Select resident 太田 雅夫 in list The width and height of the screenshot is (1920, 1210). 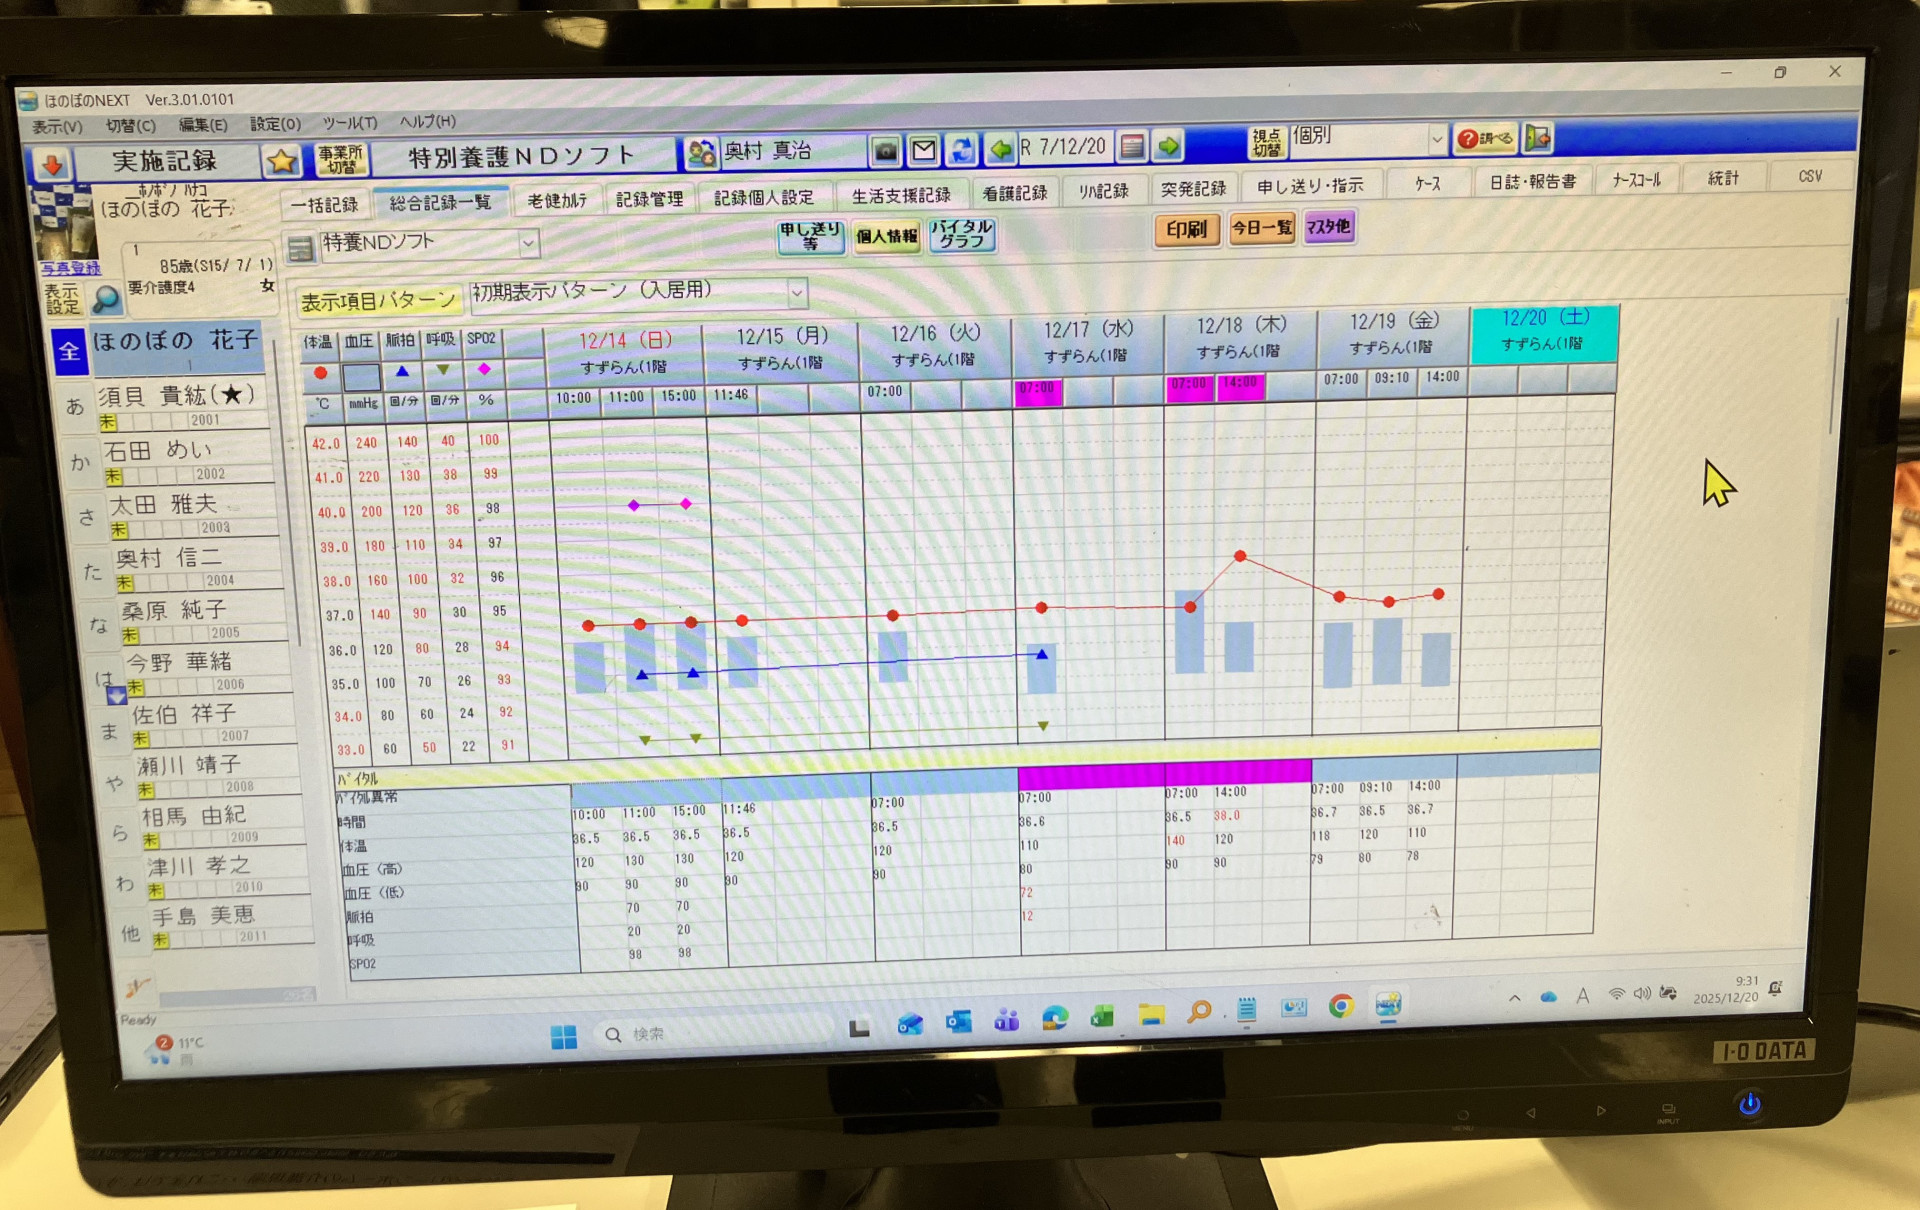click(163, 505)
